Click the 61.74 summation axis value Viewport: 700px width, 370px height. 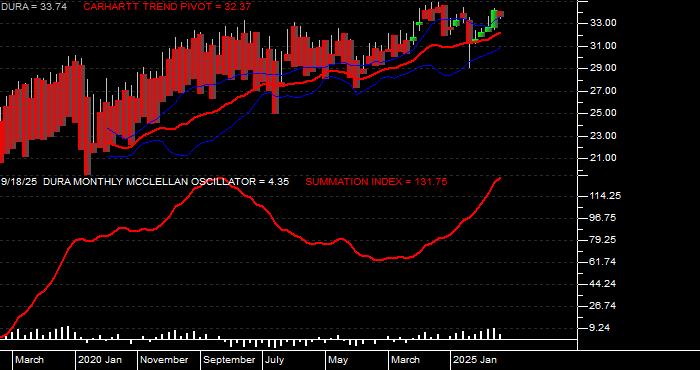point(604,262)
